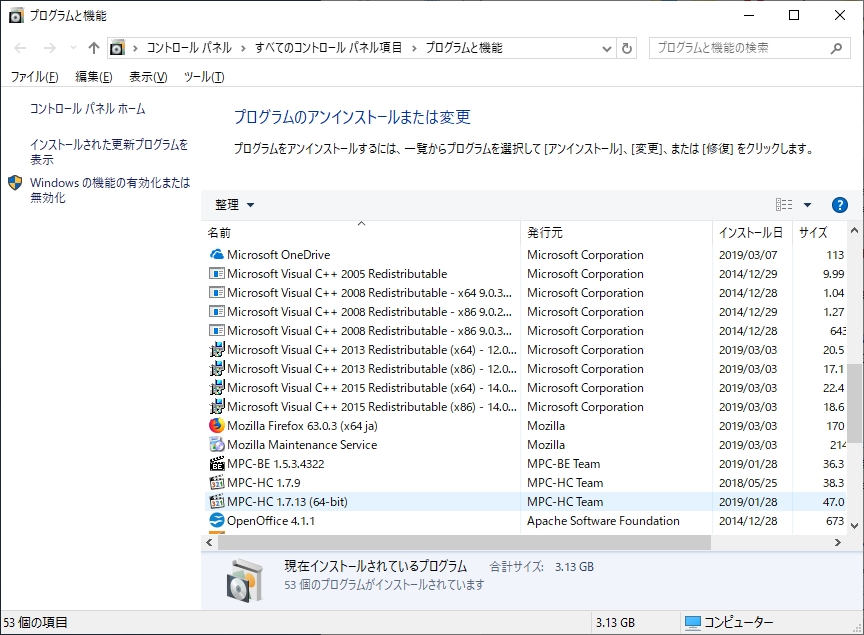Click the Visual C++ 2013 (x64) installer icon
This screenshot has height=635, width=864.
[217, 350]
